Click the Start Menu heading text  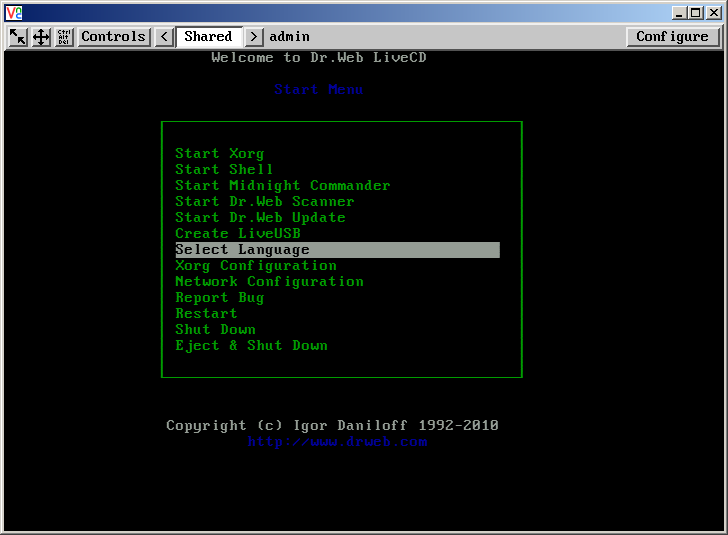point(318,89)
